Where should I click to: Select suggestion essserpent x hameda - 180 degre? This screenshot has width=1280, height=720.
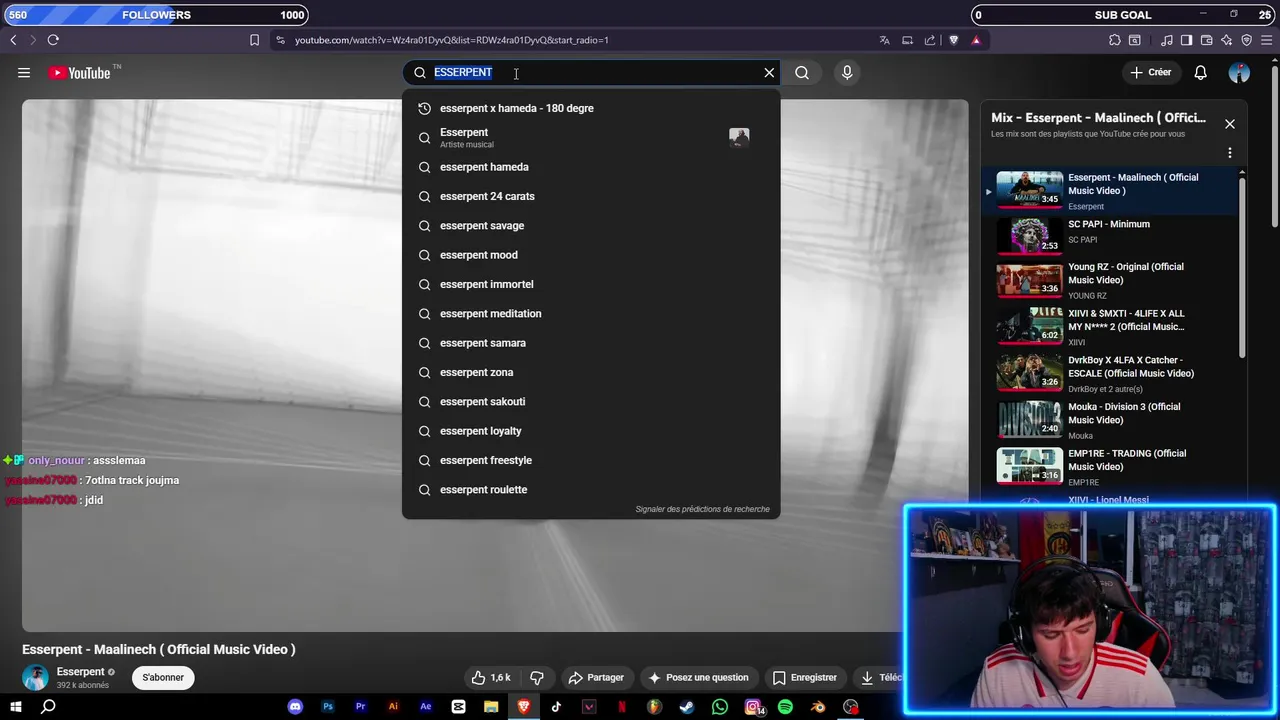pyautogui.click(x=591, y=108)
